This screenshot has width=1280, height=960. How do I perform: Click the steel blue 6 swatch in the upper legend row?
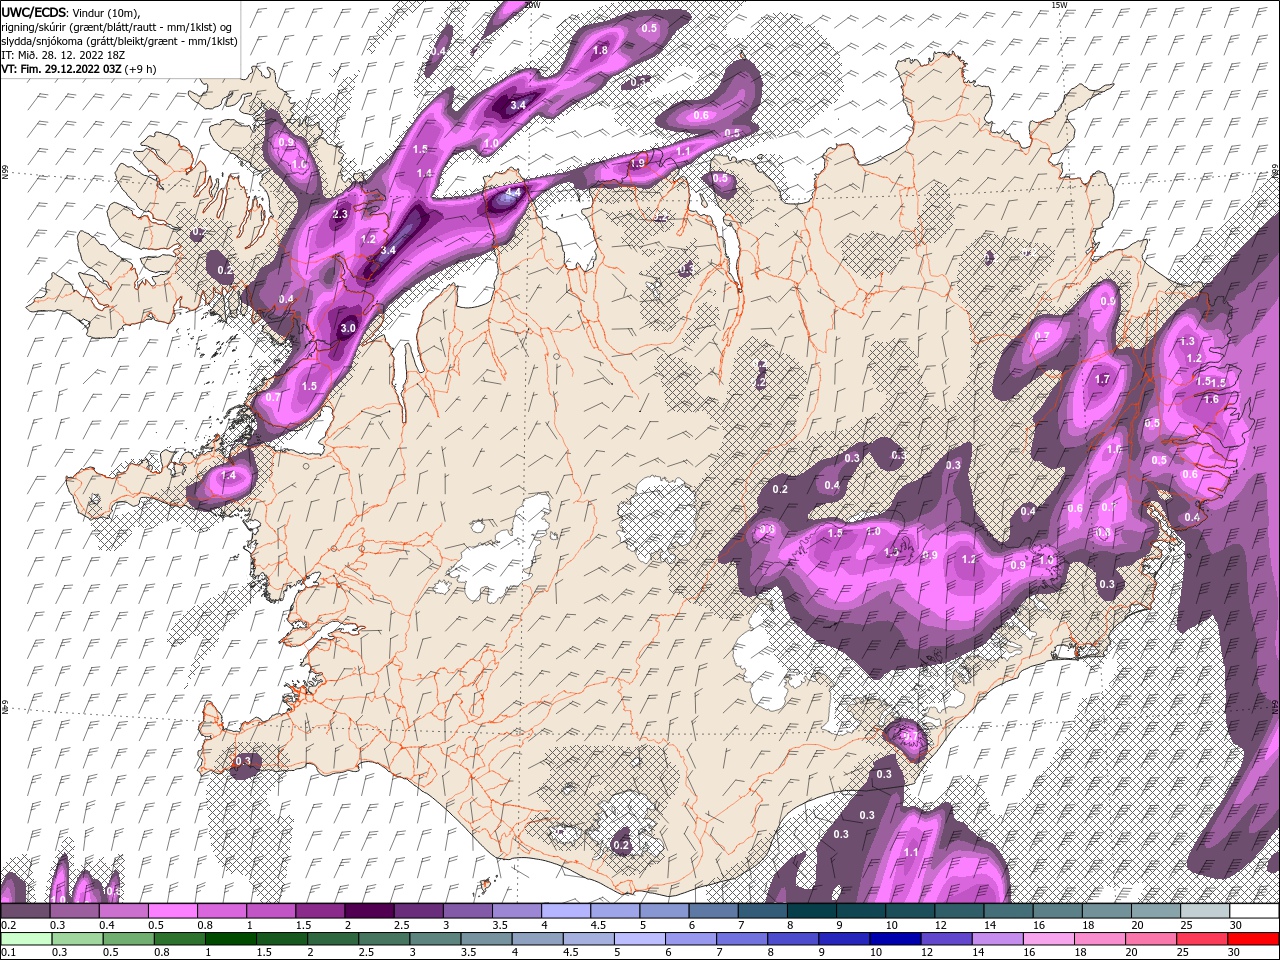(x=713, y=911)
